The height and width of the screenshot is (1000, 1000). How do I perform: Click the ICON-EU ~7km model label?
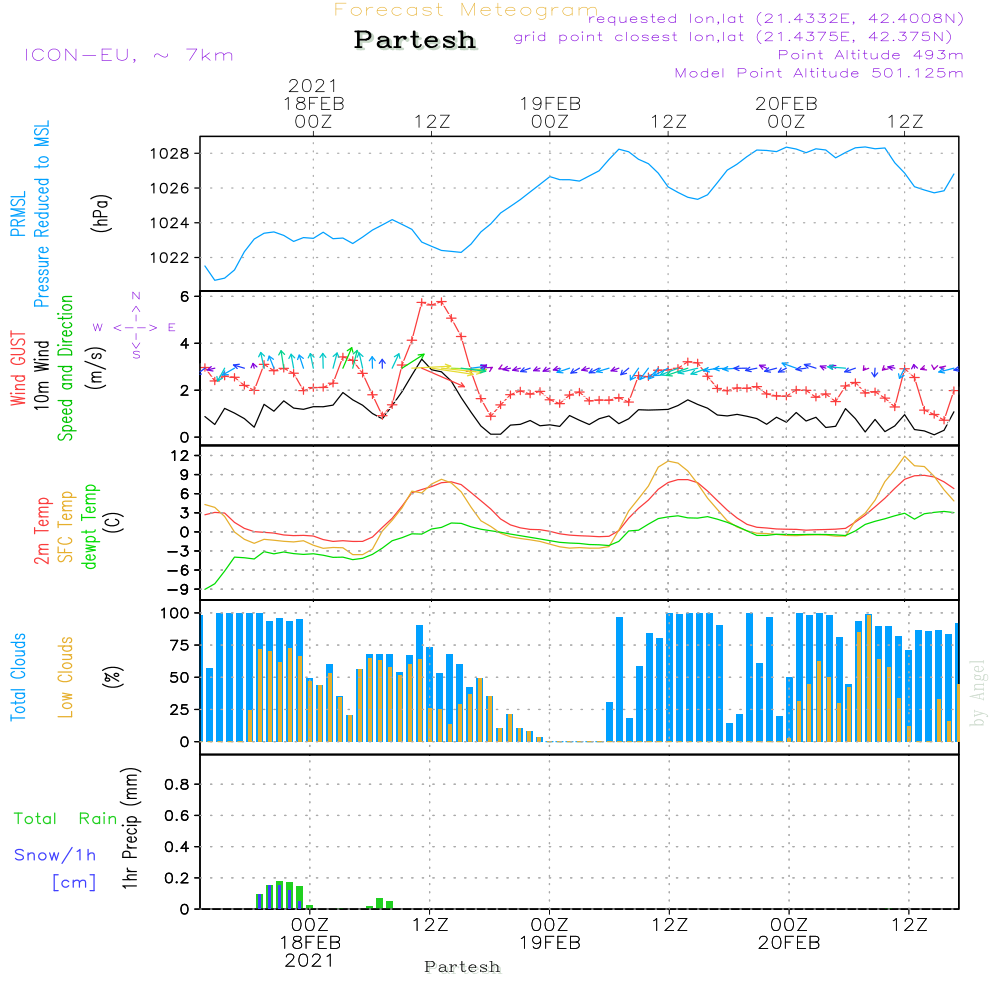click(x=128, y=55)
